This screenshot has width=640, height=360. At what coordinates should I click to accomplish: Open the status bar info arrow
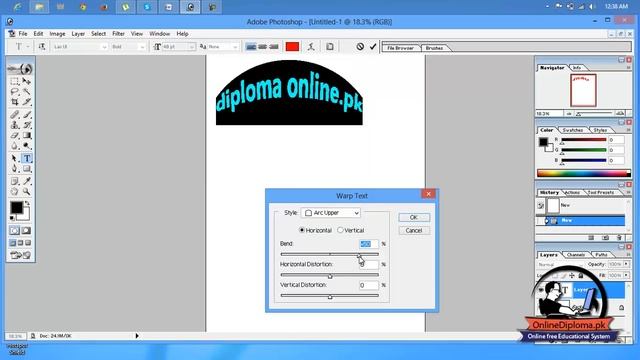point(137,336)
